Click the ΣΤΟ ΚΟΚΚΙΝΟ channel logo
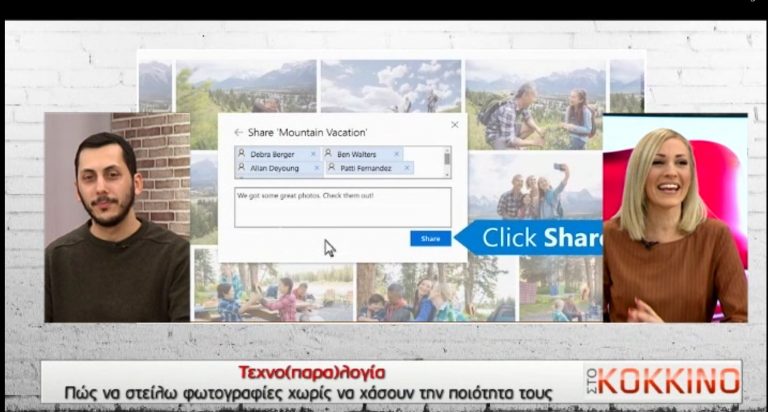The image size is (768, 412). (663, 380)
